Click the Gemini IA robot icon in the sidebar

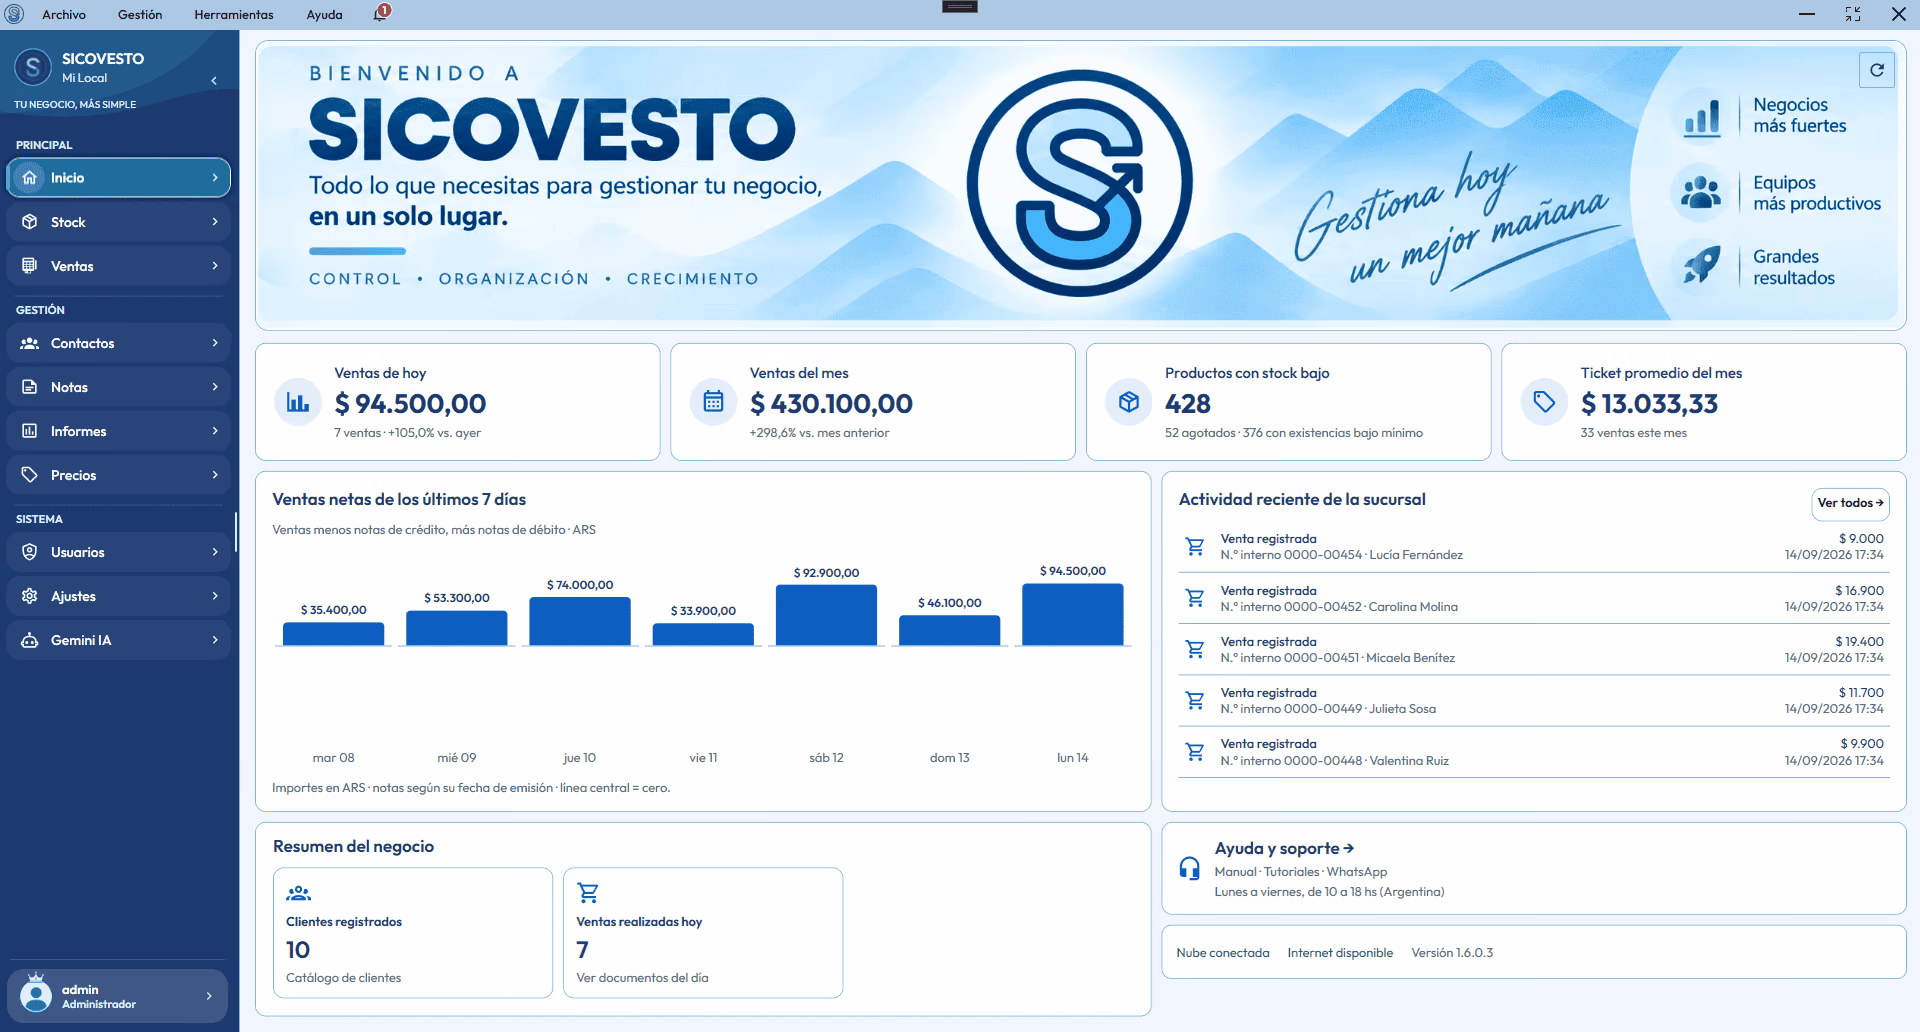pyautogui.click(x=30, y=640)
